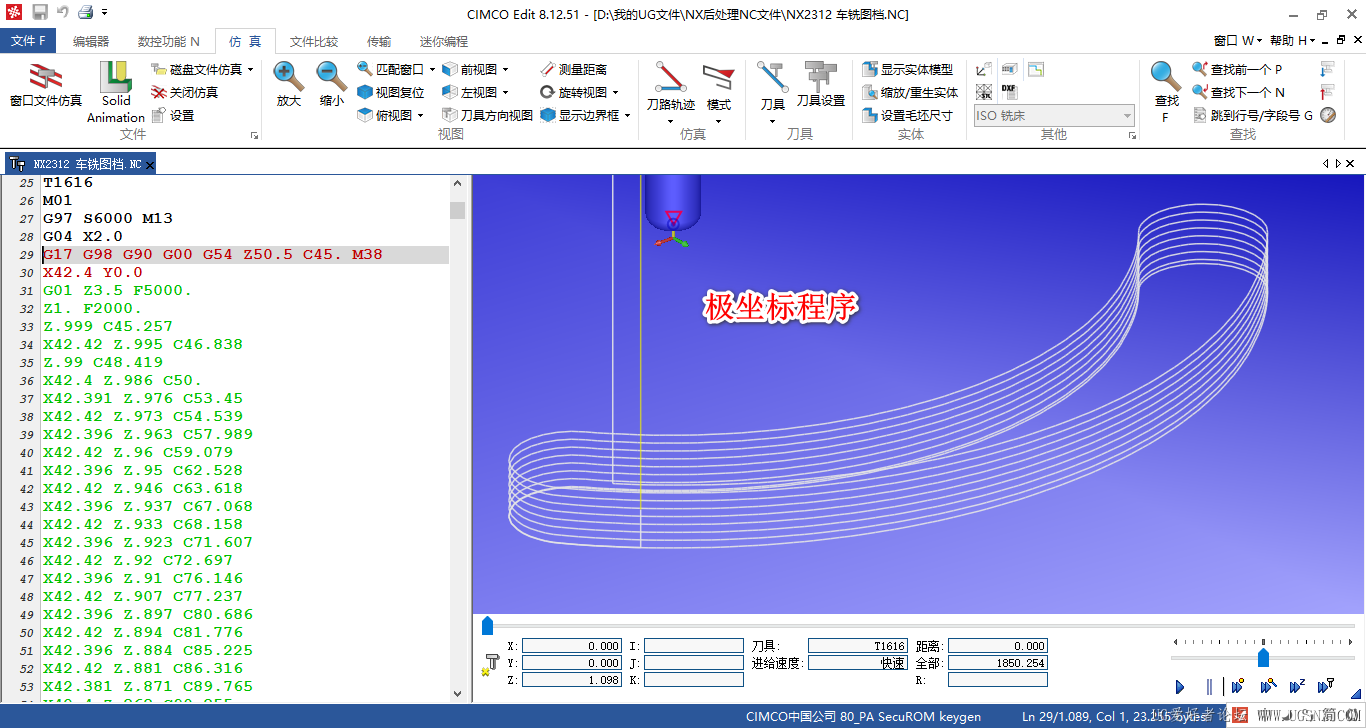Open the 文件比较 ribbon tab

coord(314,41)
